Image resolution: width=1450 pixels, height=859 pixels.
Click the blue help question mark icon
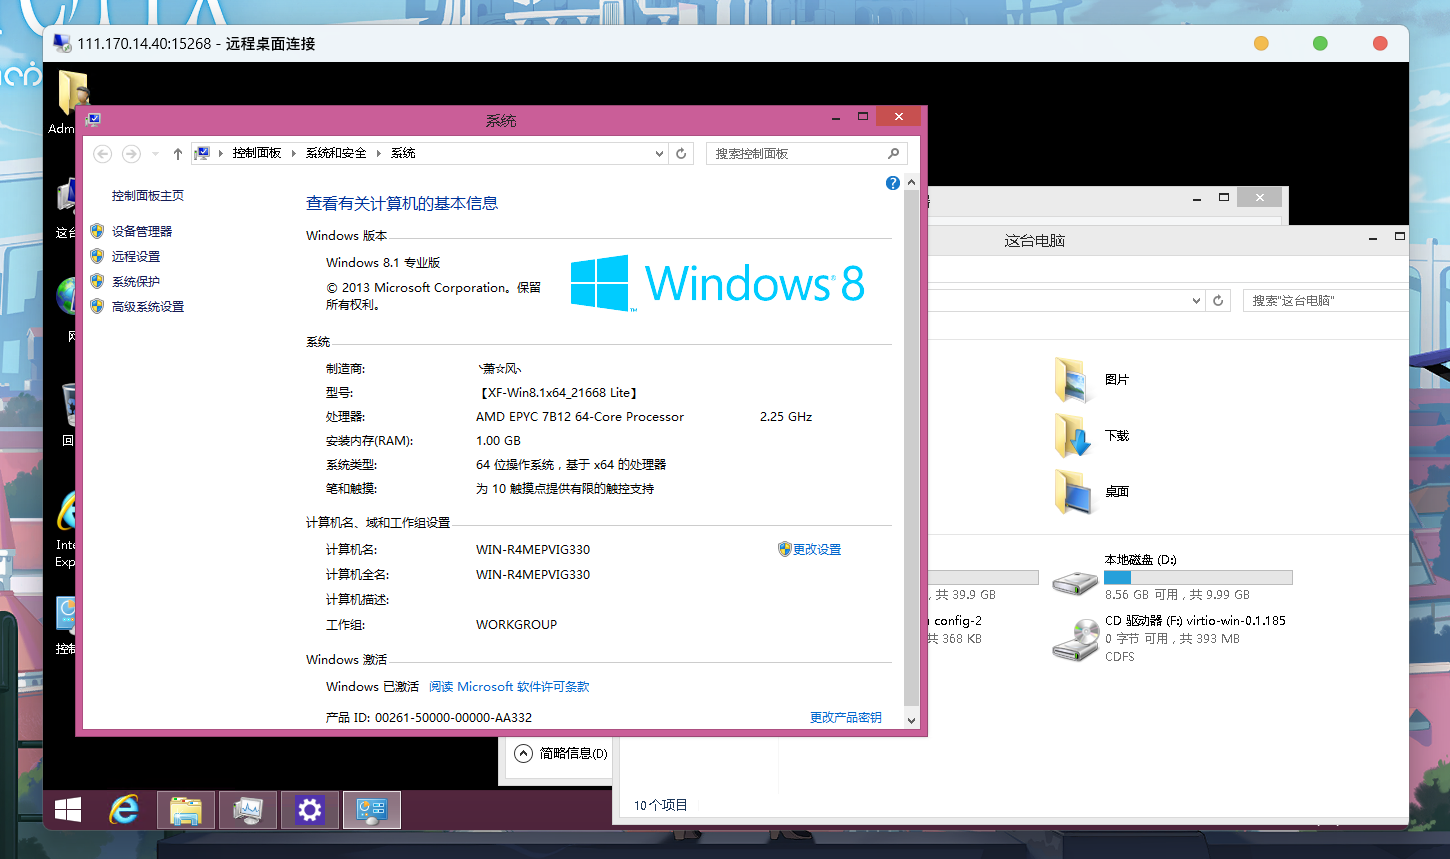(892, 183)
